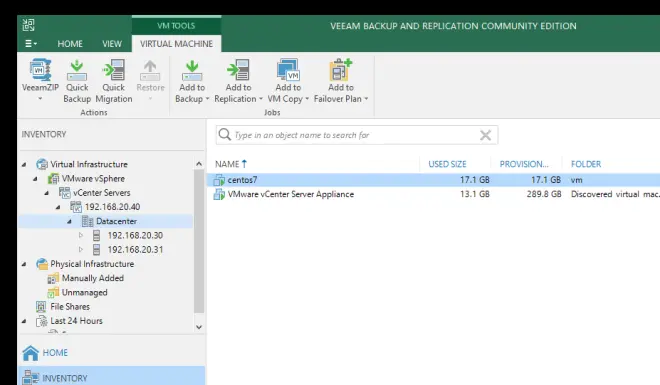Image resolution: width=660 pixels, height=385 pixels.
Task: Click the search magnifier icon
Action: [225, 135]
